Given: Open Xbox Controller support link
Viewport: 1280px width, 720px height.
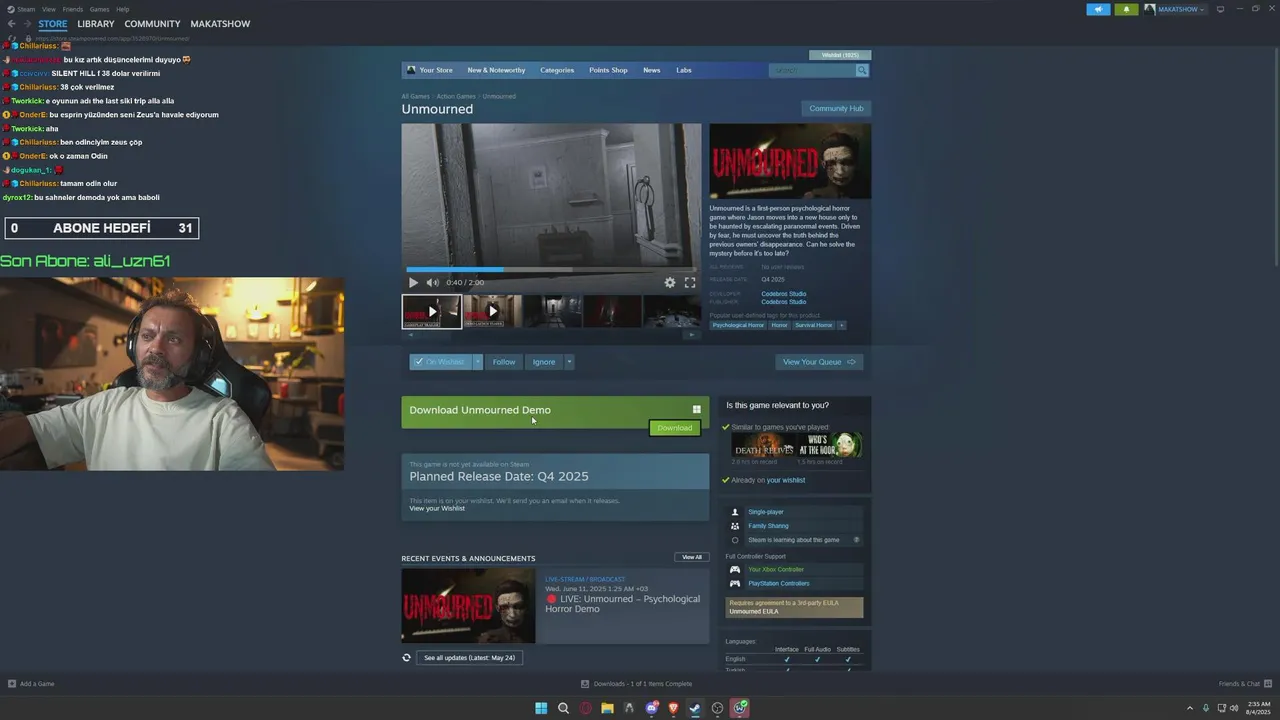Looking at the screenshot, I should pyautogui.click(x=776, y=569).
